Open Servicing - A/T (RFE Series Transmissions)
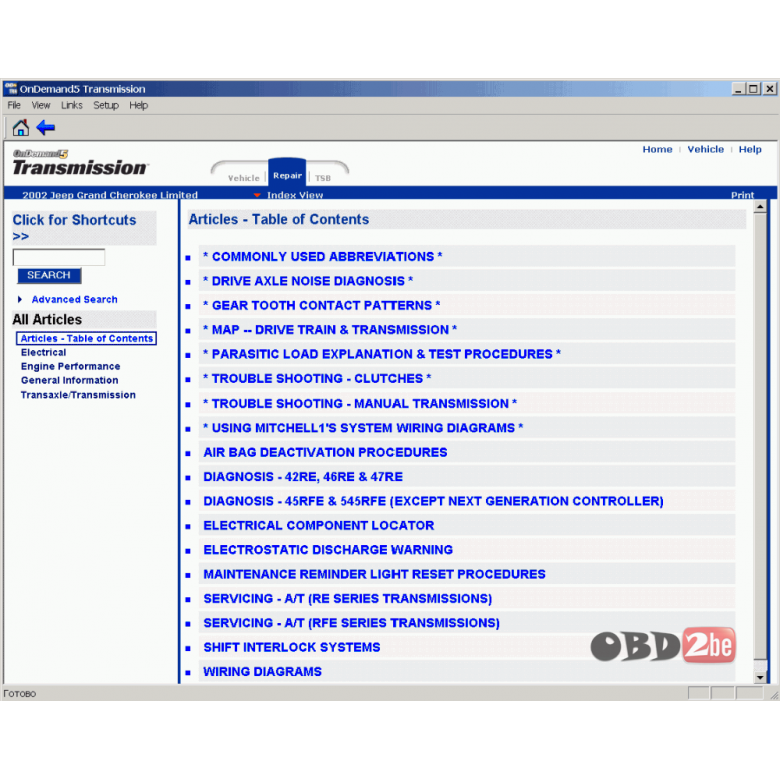 352,623
